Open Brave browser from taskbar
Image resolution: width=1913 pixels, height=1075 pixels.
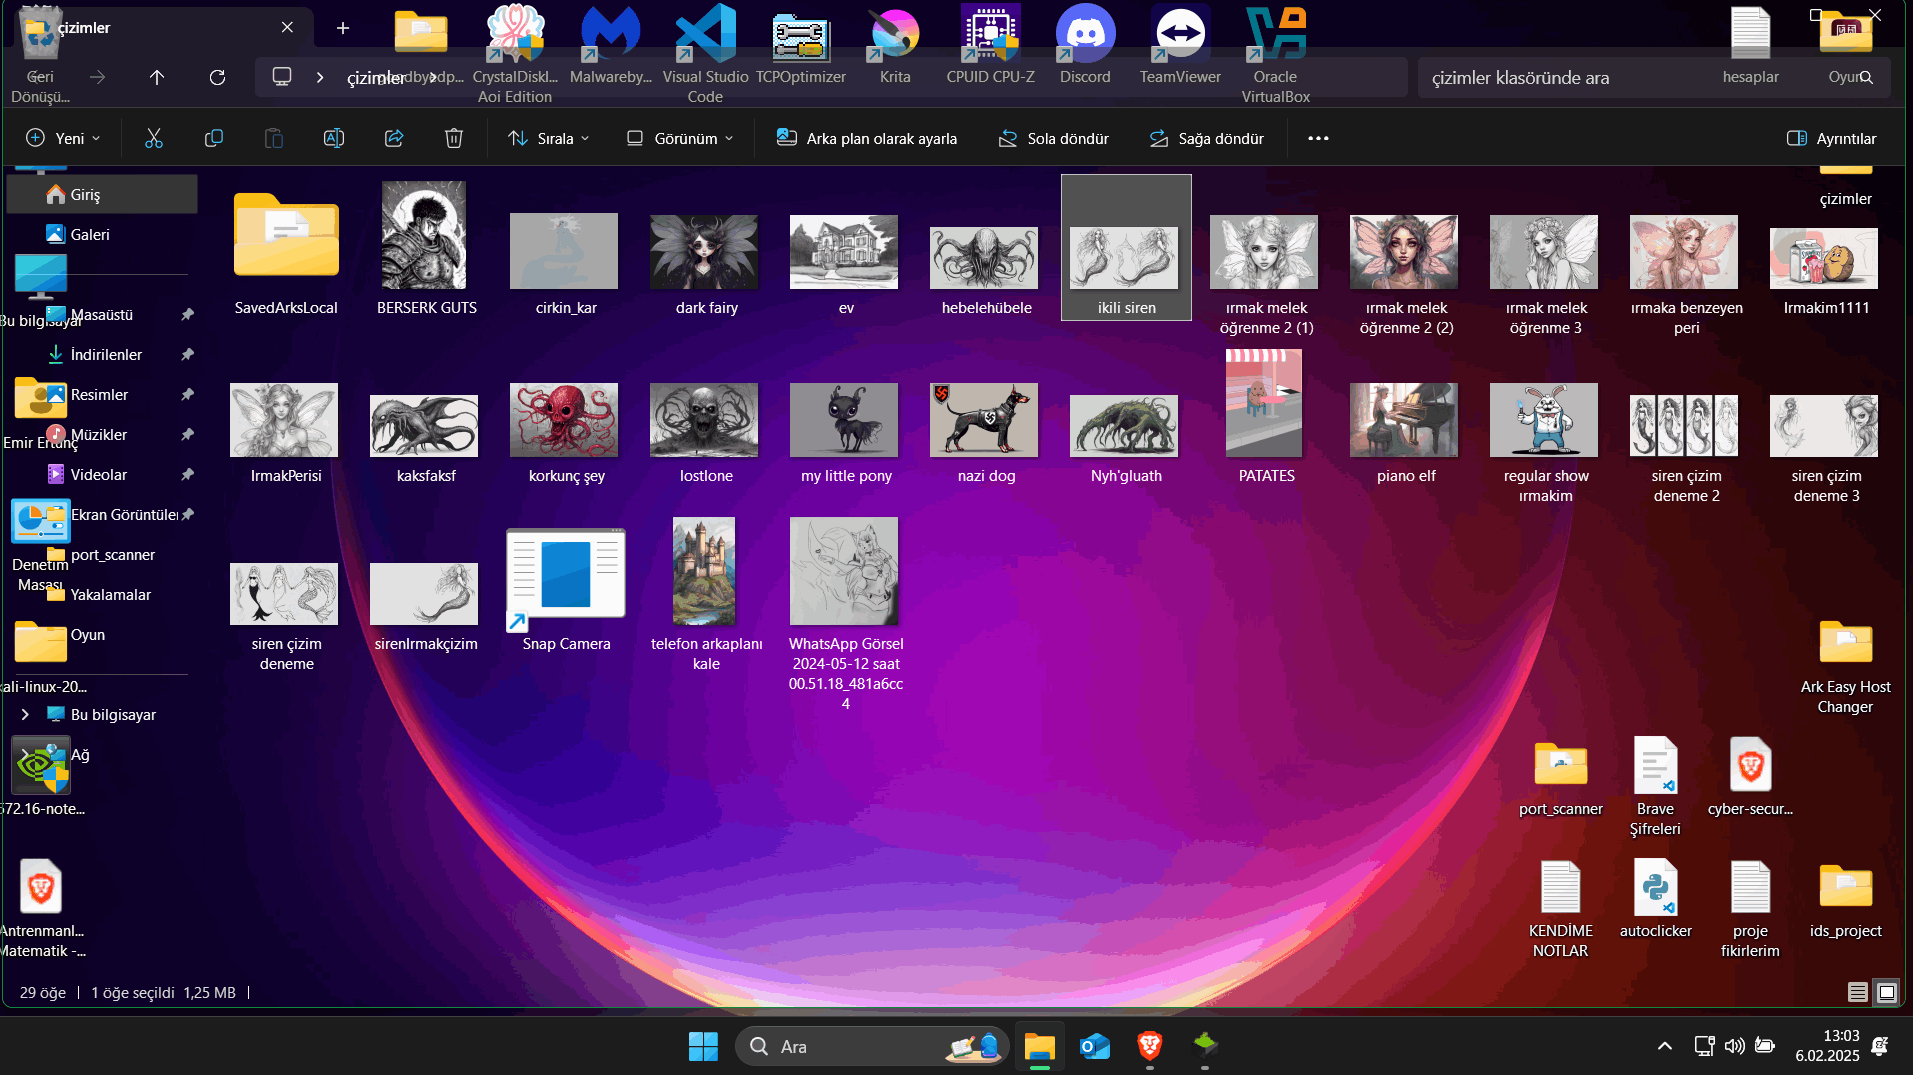(x=1150, y=1046)
